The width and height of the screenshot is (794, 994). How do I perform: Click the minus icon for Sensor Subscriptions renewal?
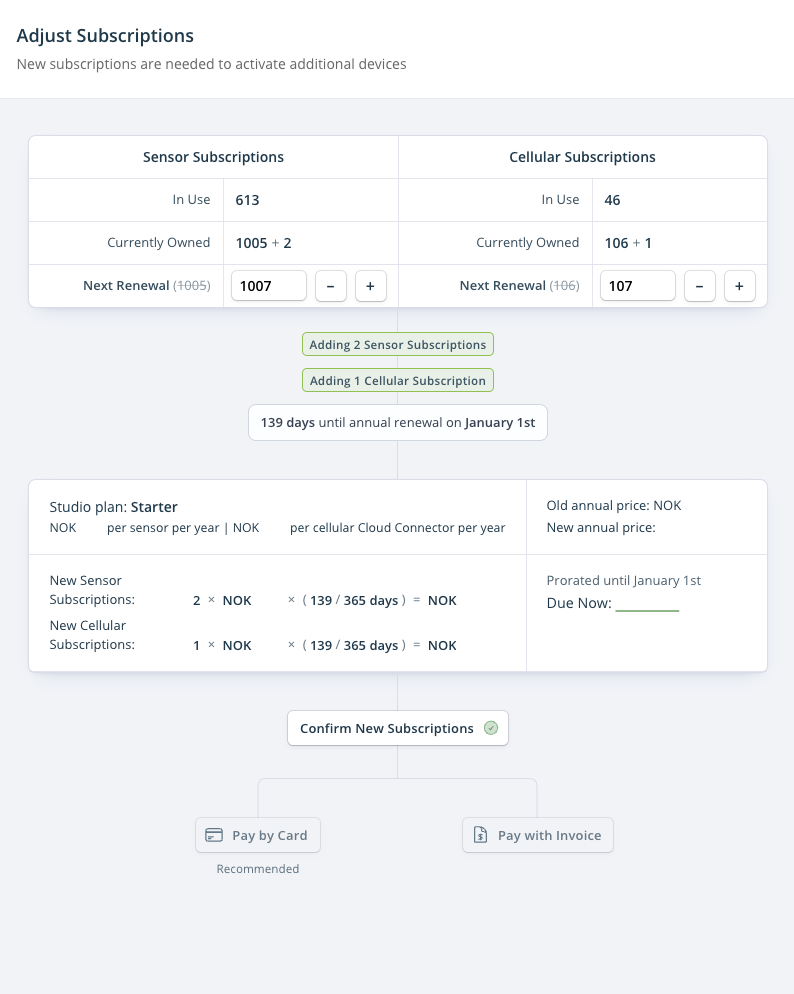[331, 286]
